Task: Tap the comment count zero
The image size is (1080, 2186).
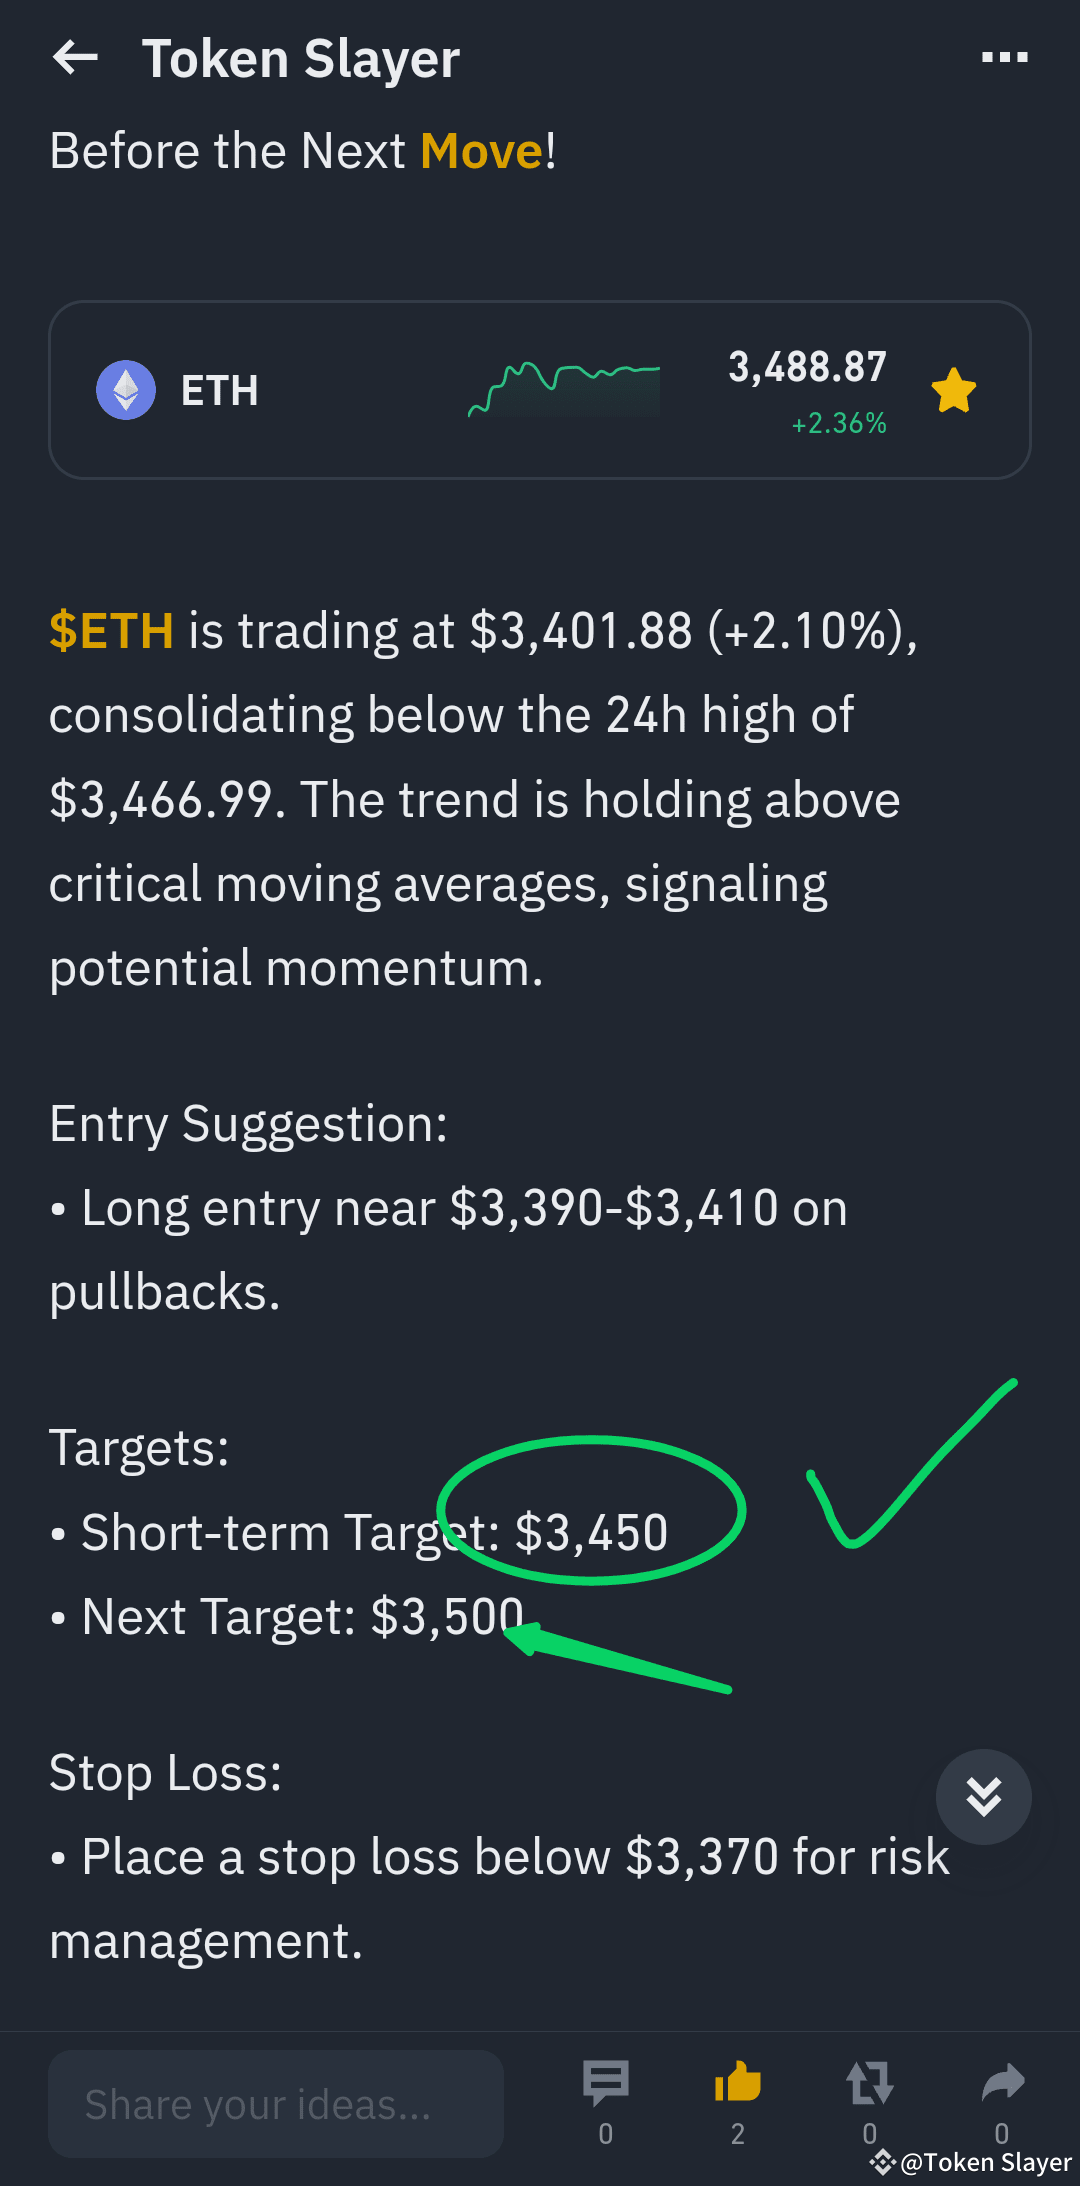Action: click(x=605, y=2133)
